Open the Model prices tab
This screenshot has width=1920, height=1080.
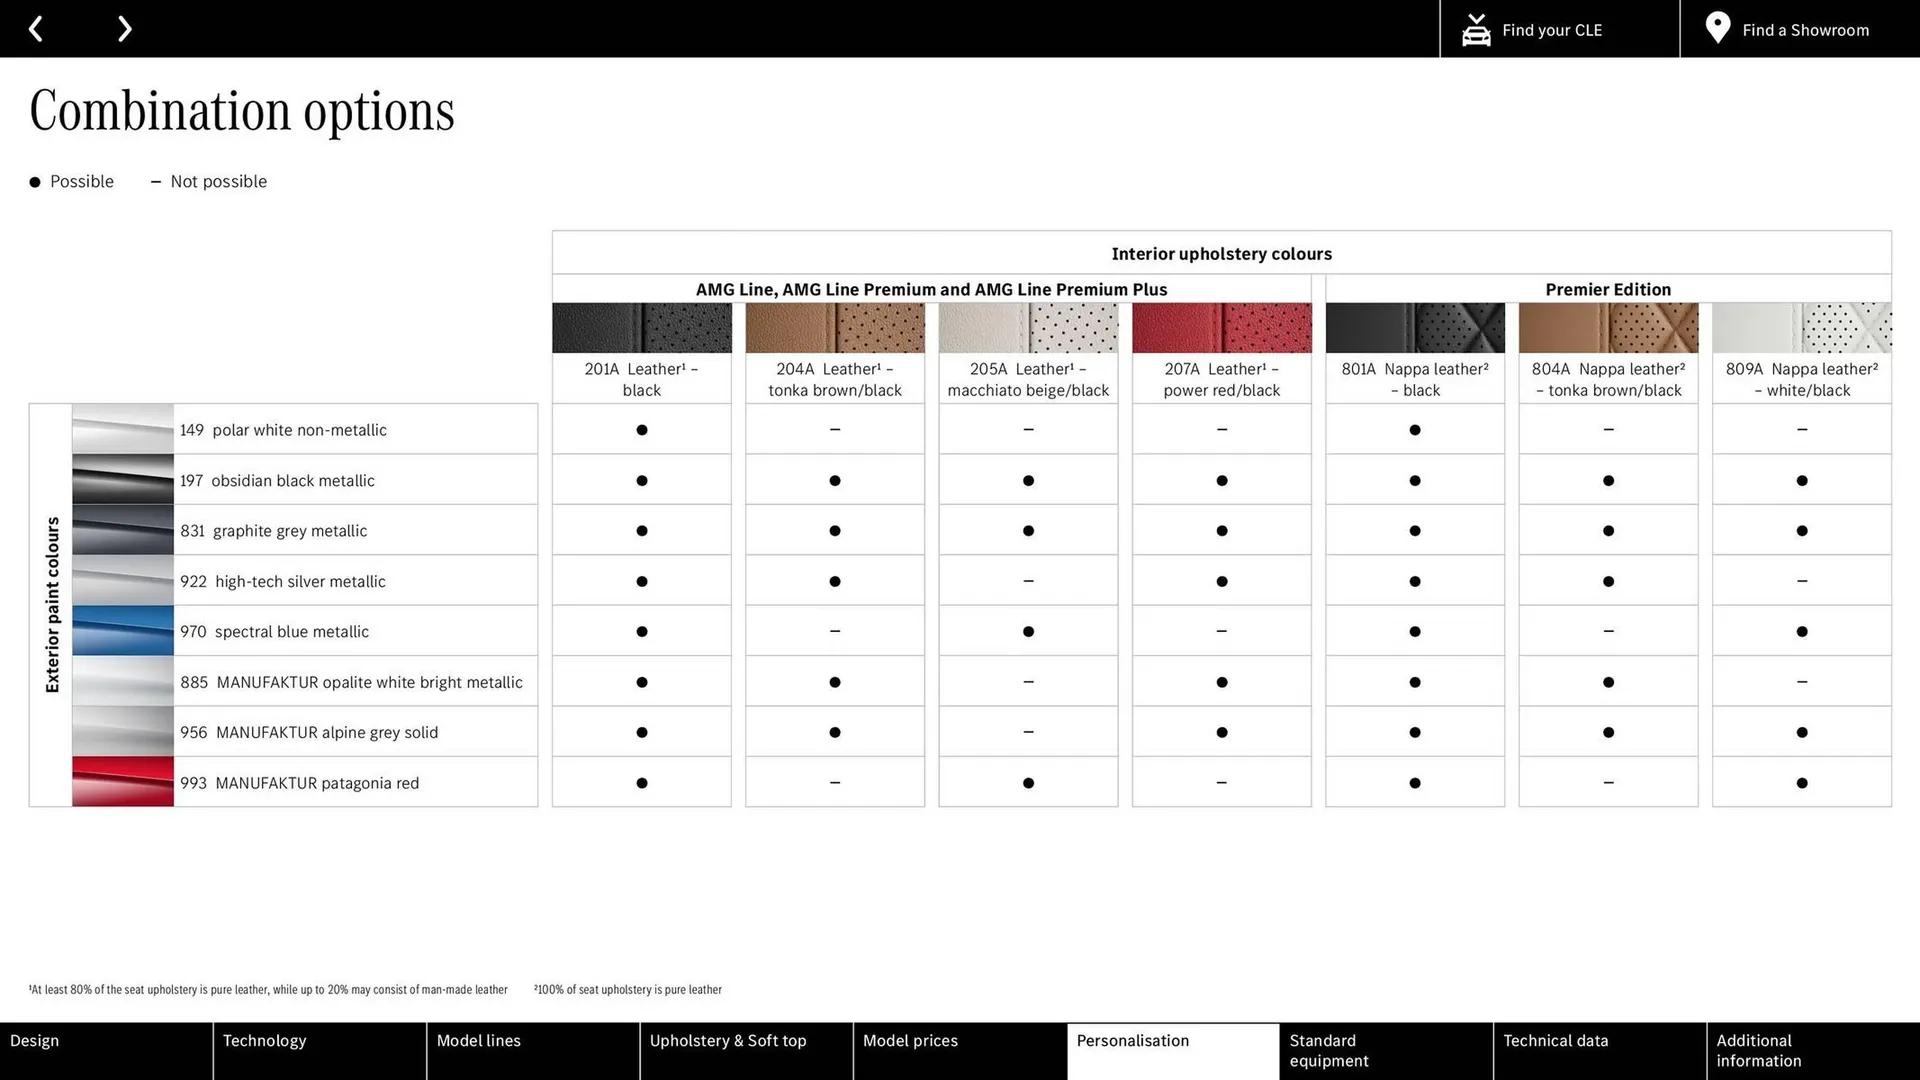coord(959,1050)
